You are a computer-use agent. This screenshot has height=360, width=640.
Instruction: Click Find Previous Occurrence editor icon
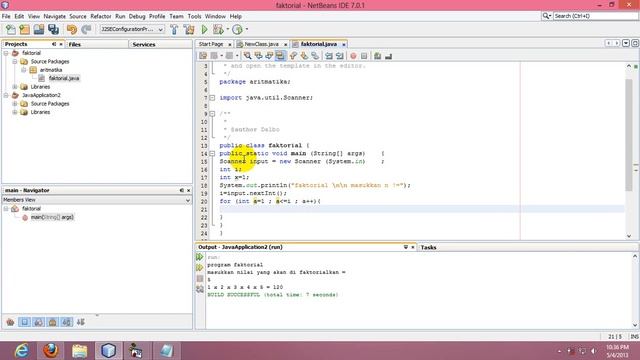[x=258, y=56]
